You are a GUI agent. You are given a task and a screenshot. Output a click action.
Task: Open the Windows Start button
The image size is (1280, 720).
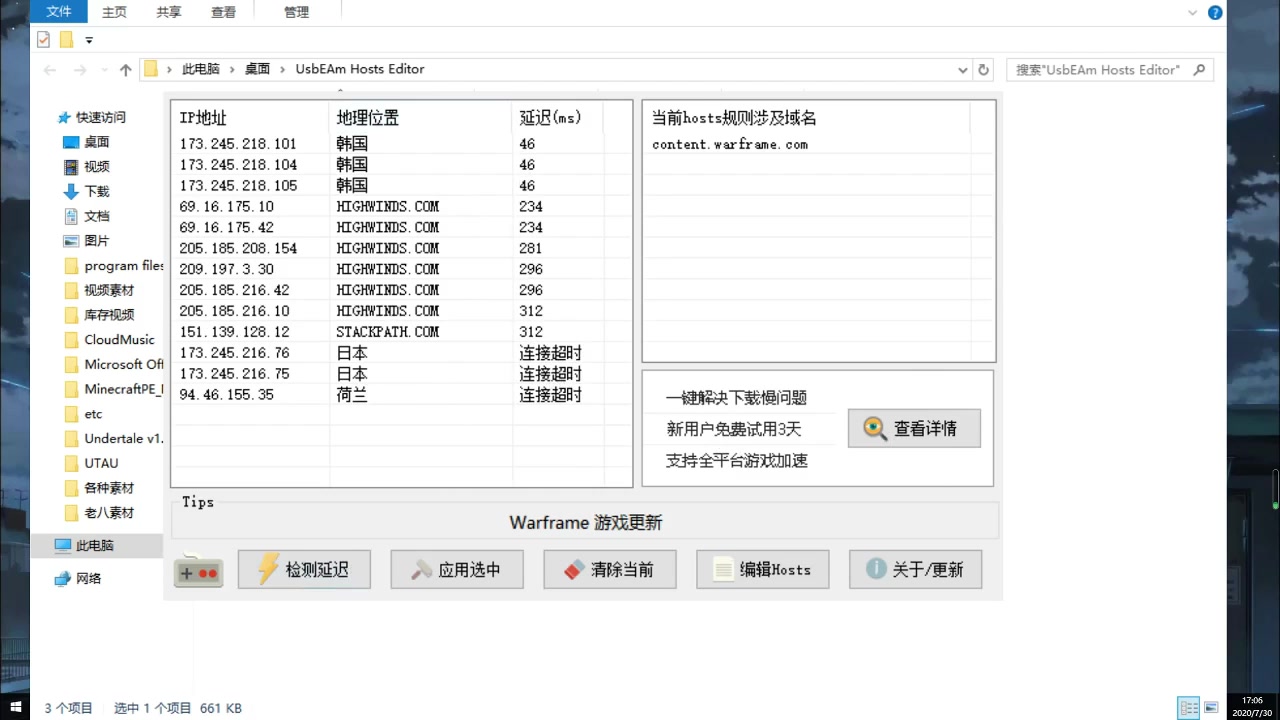[15, 707]
